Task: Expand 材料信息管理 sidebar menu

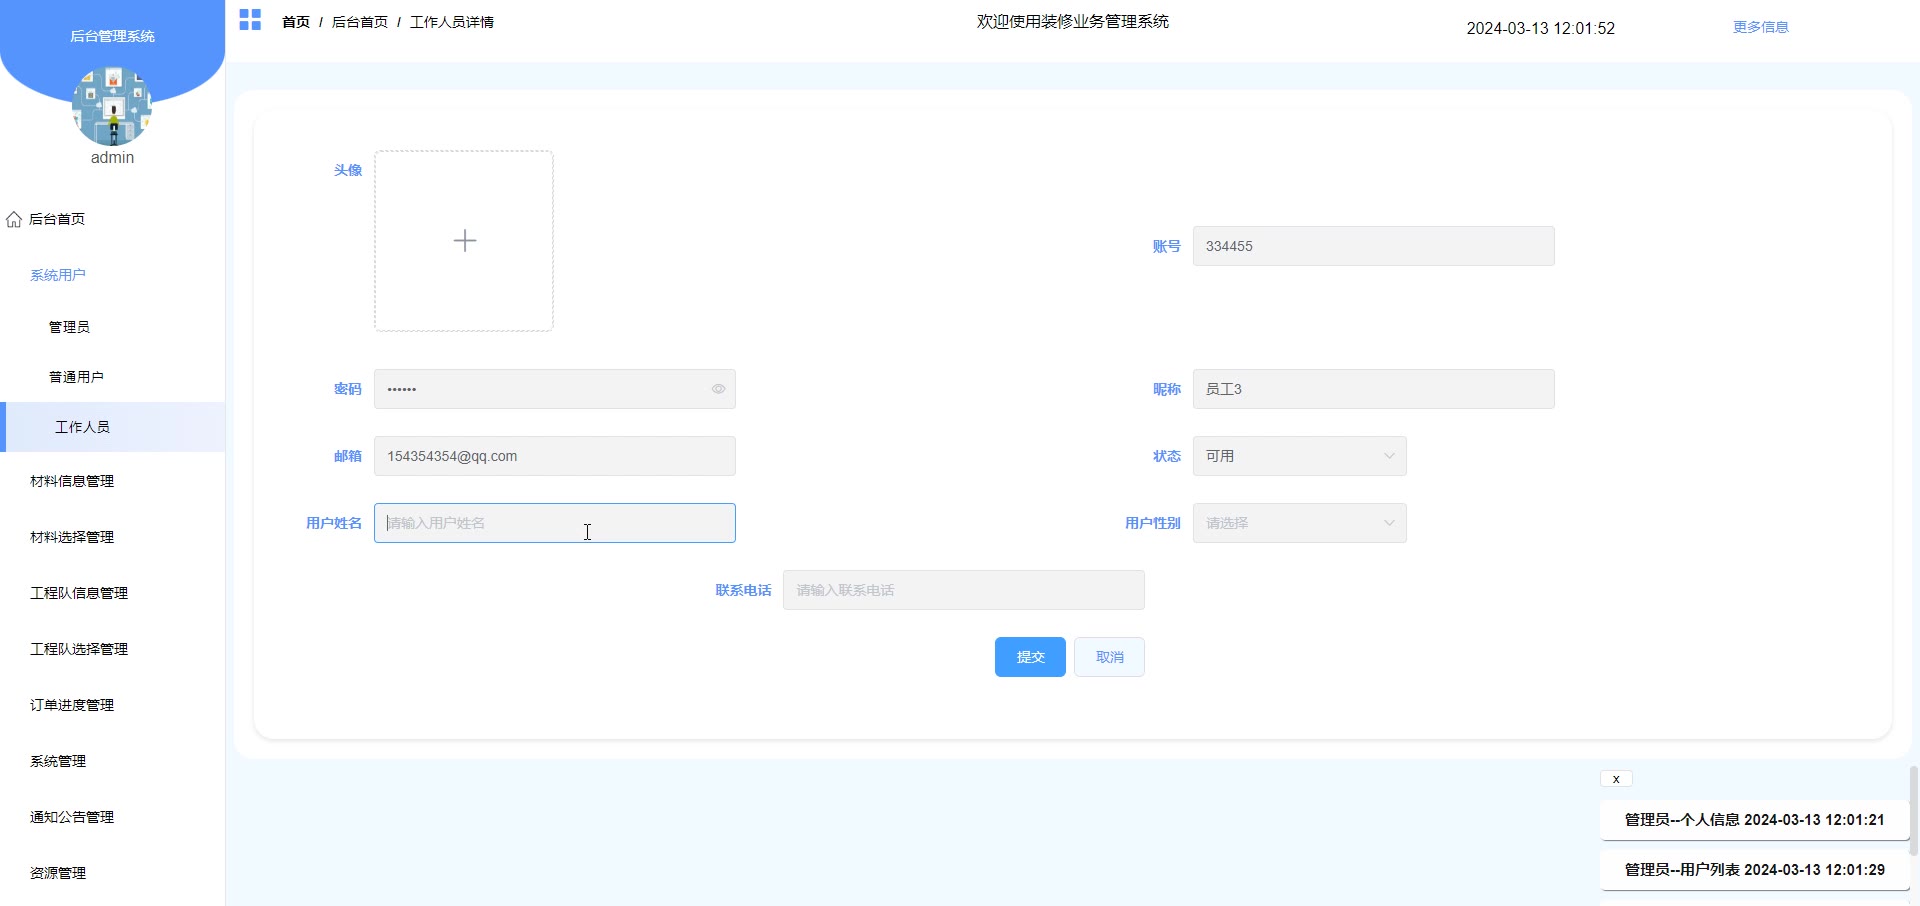Action: pos(112,481)
